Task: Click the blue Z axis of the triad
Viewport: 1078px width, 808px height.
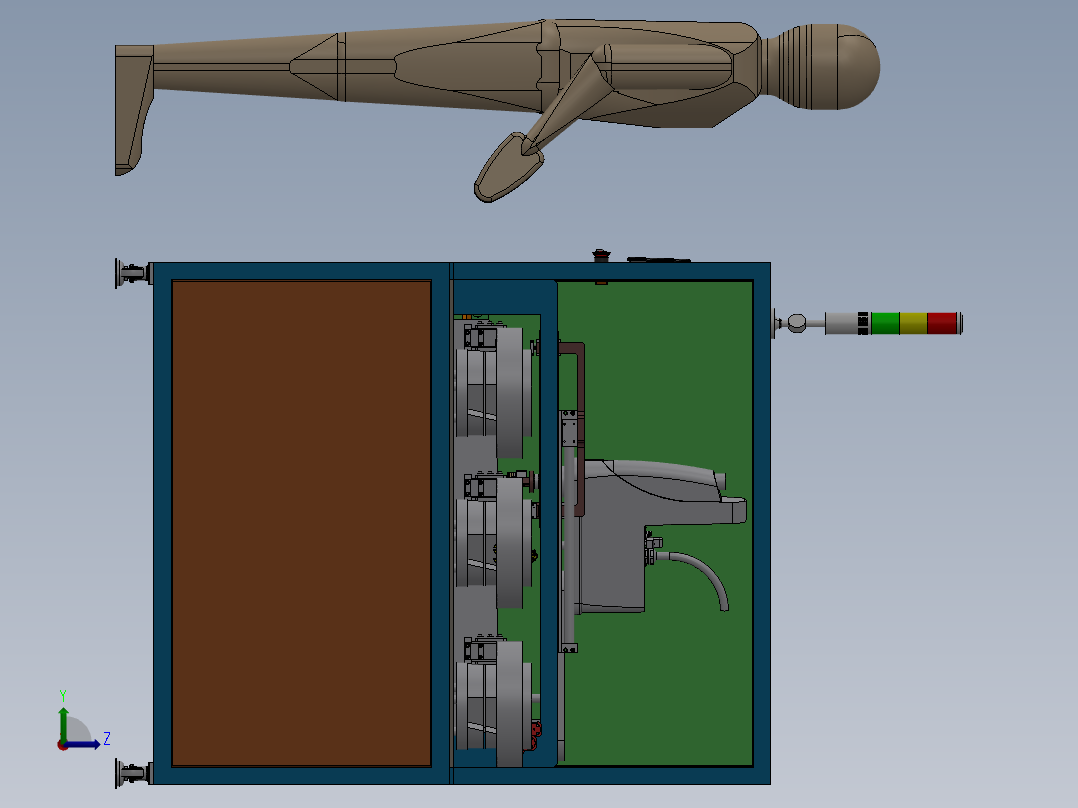Action: [x=82, y=744]
